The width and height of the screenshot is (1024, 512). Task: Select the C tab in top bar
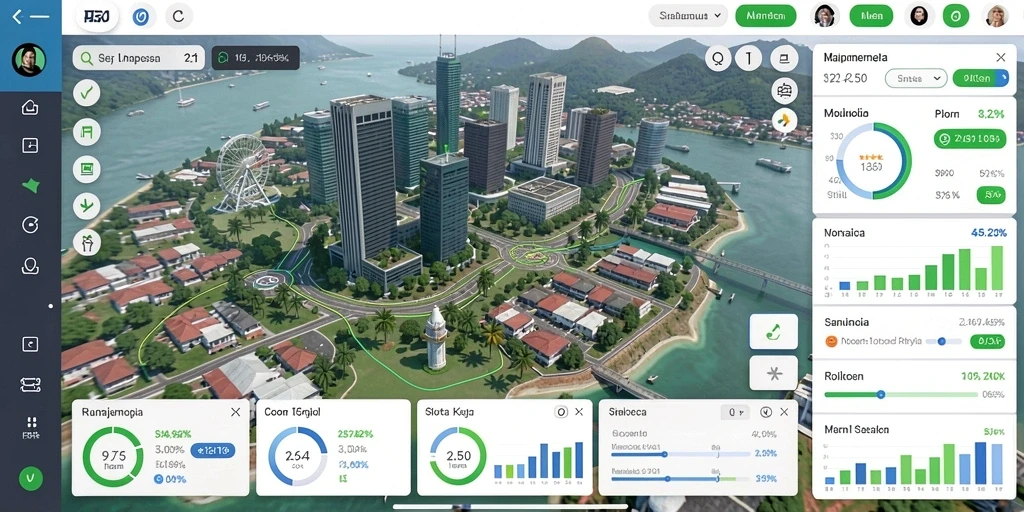[178, 16]
